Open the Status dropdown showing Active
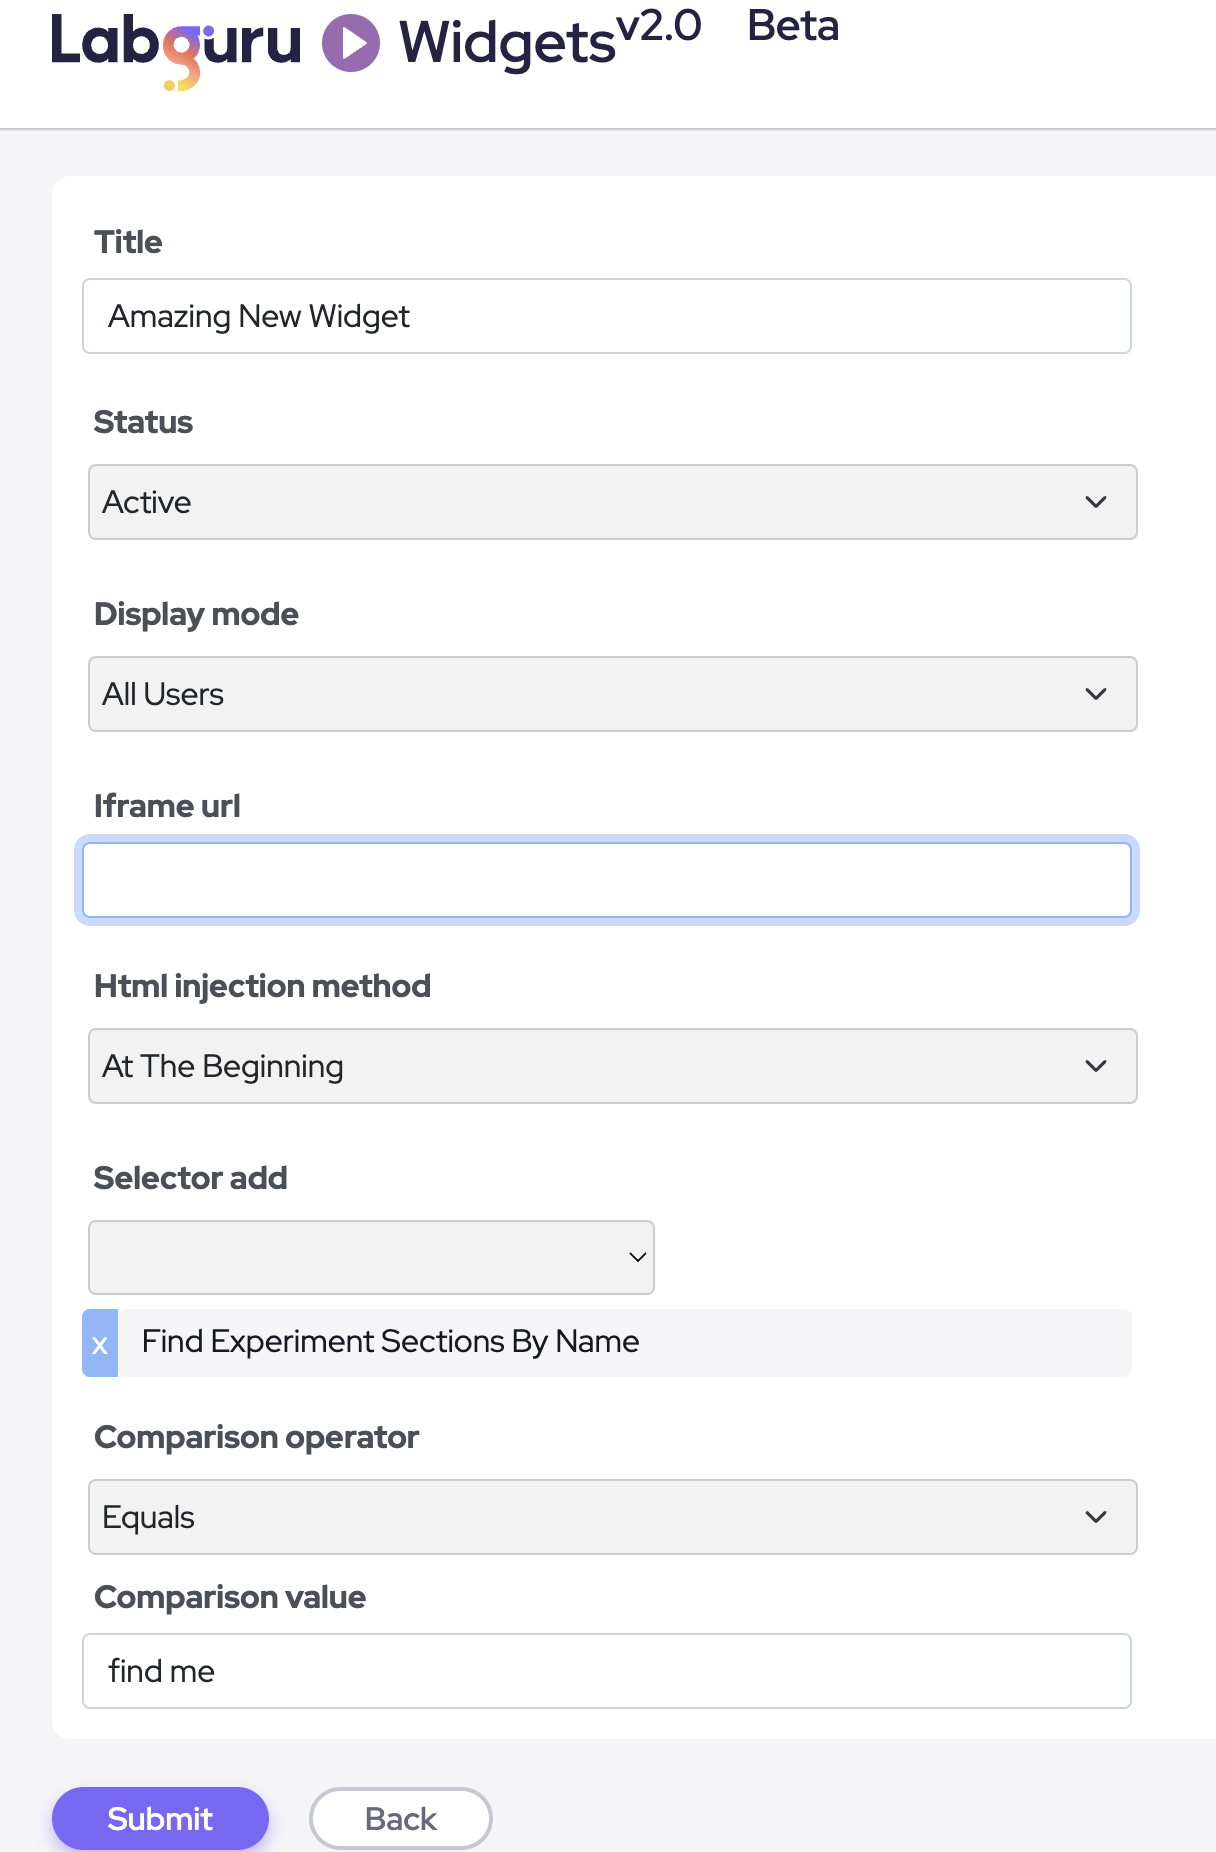The image size is (1216, 1852). pyautogui.click(x=612, y=502)
